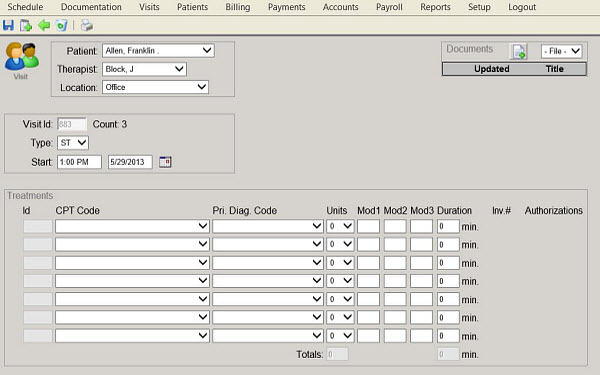Click the first row treatment Id field

click(x=38, y=226)
